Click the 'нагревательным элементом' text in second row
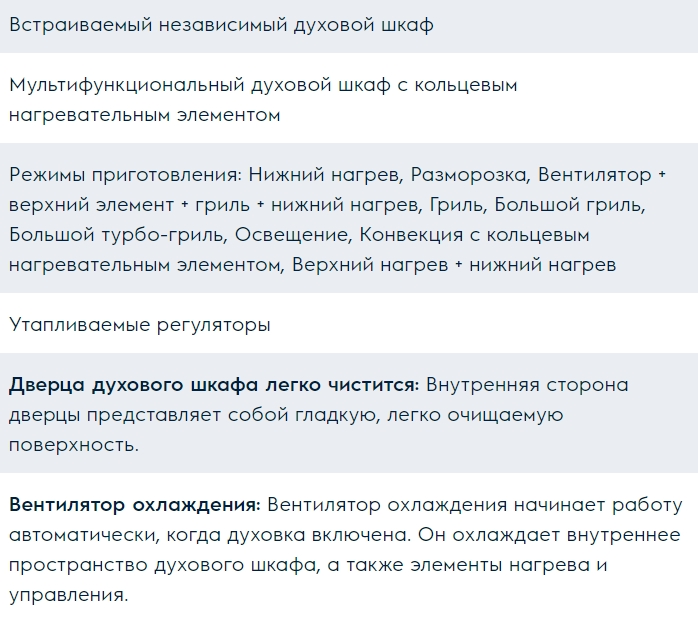Viewport: 698px width, 641px height. 144,115
